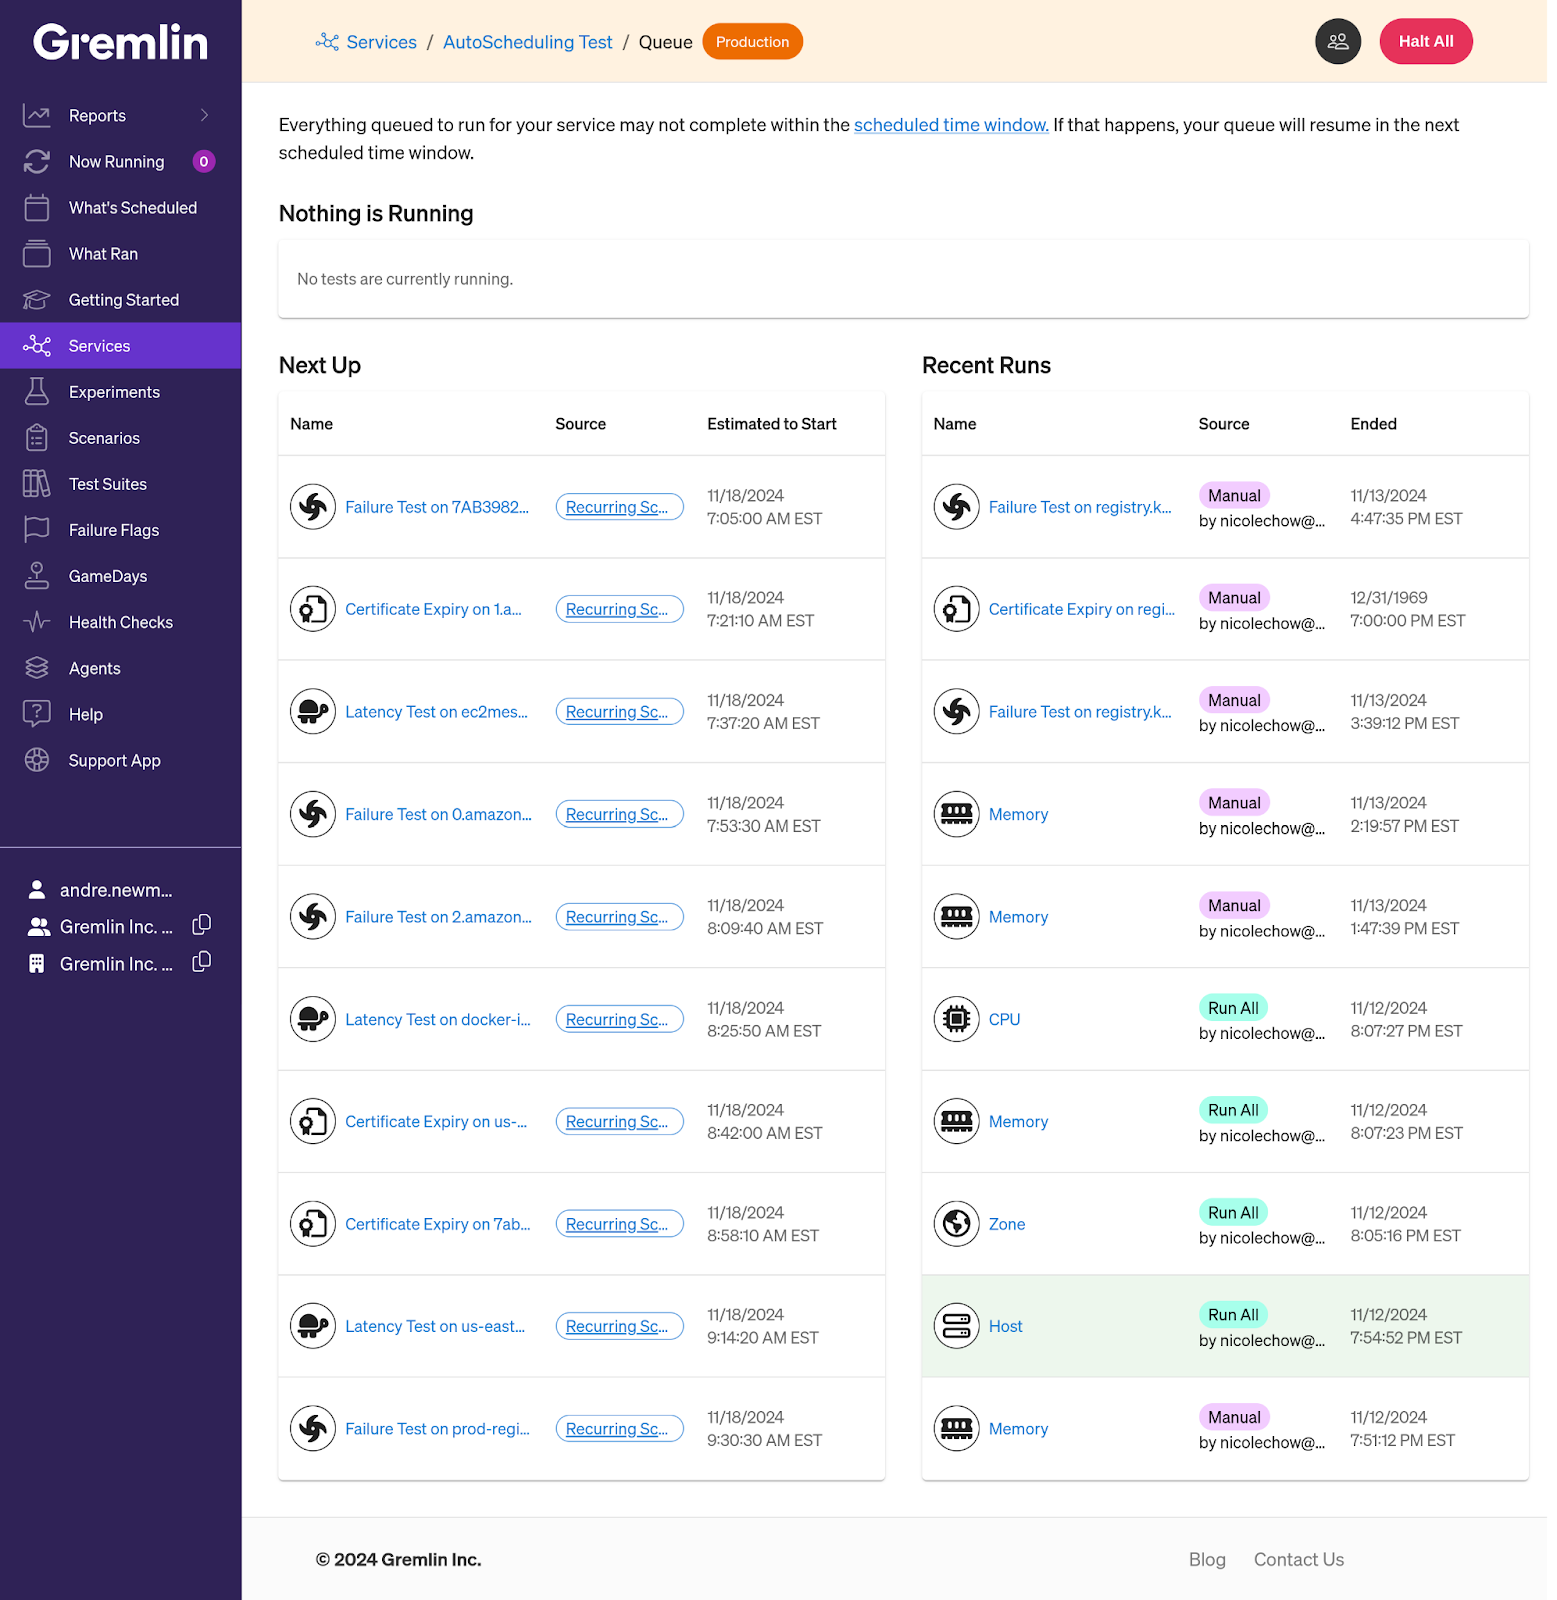Click the GameDays icon

pyautogui.click(x=37, y=576)
